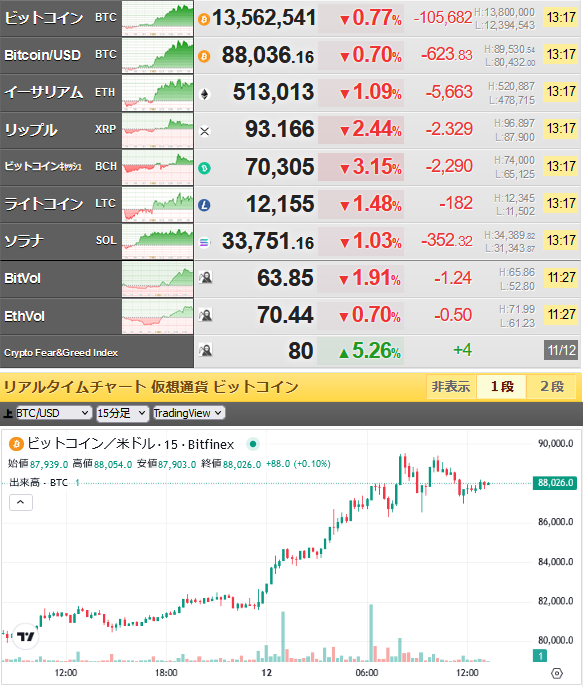
Task: Click the Ripple XRP icon
Action: [x=204, y=131]
